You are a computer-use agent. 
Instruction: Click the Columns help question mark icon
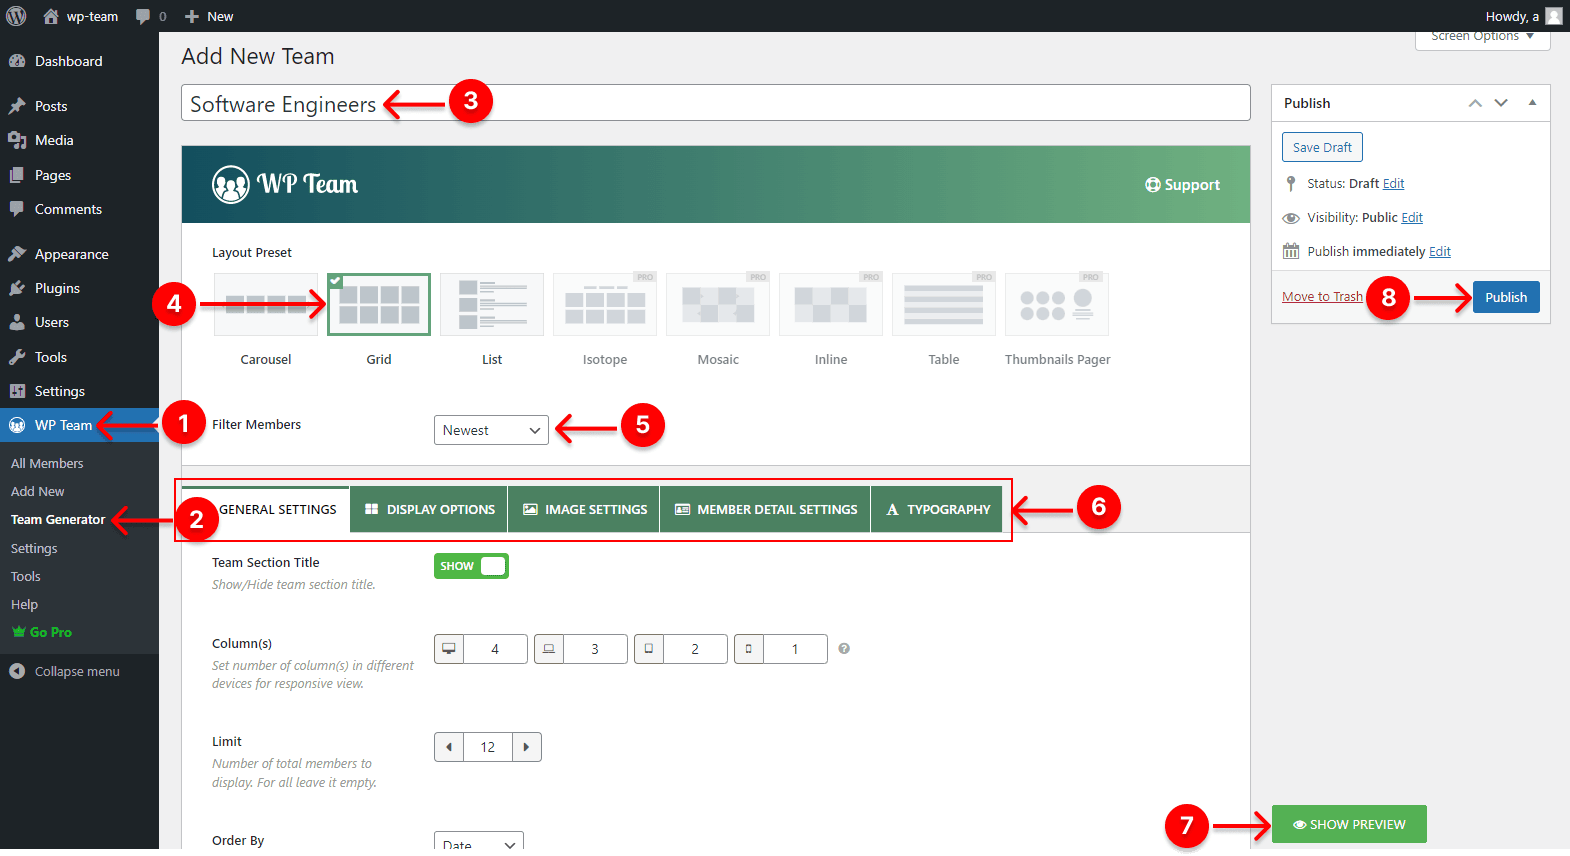pos(844,649)
